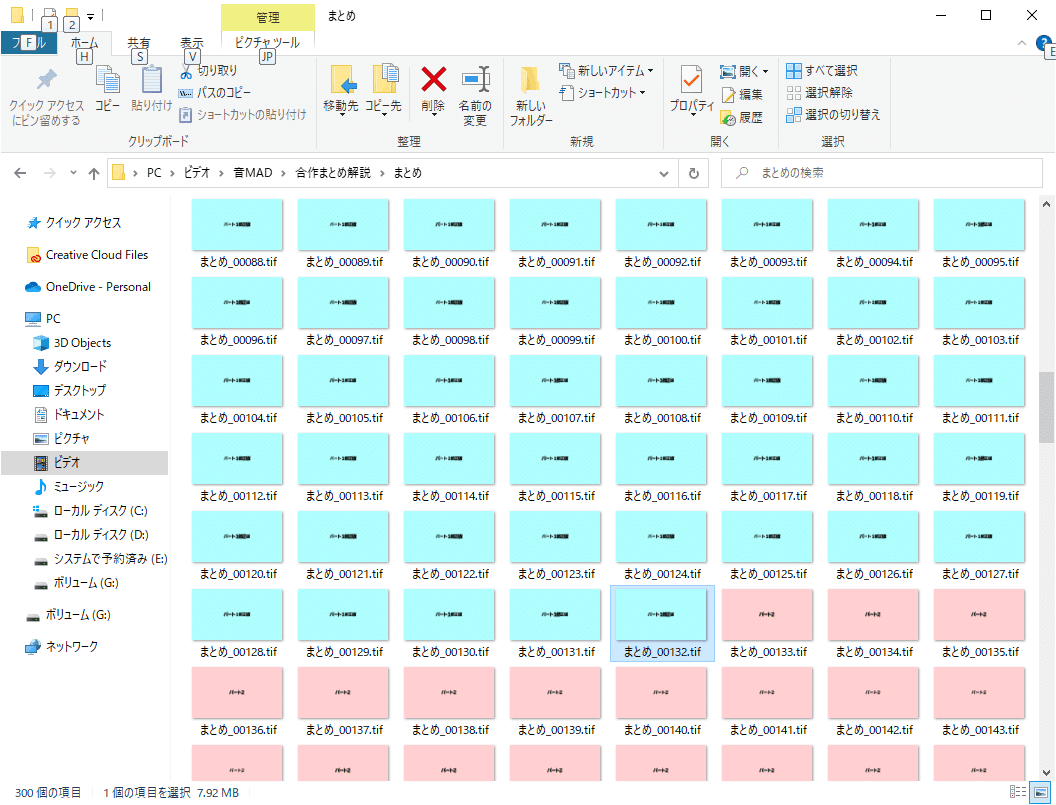
Task: Expand path chevron after 音MAD
Action: (284, 173)
